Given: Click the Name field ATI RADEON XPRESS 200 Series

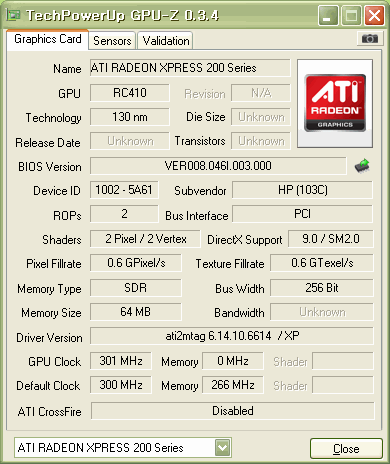Looking at the screenshot, I should (x=190, y=68).
